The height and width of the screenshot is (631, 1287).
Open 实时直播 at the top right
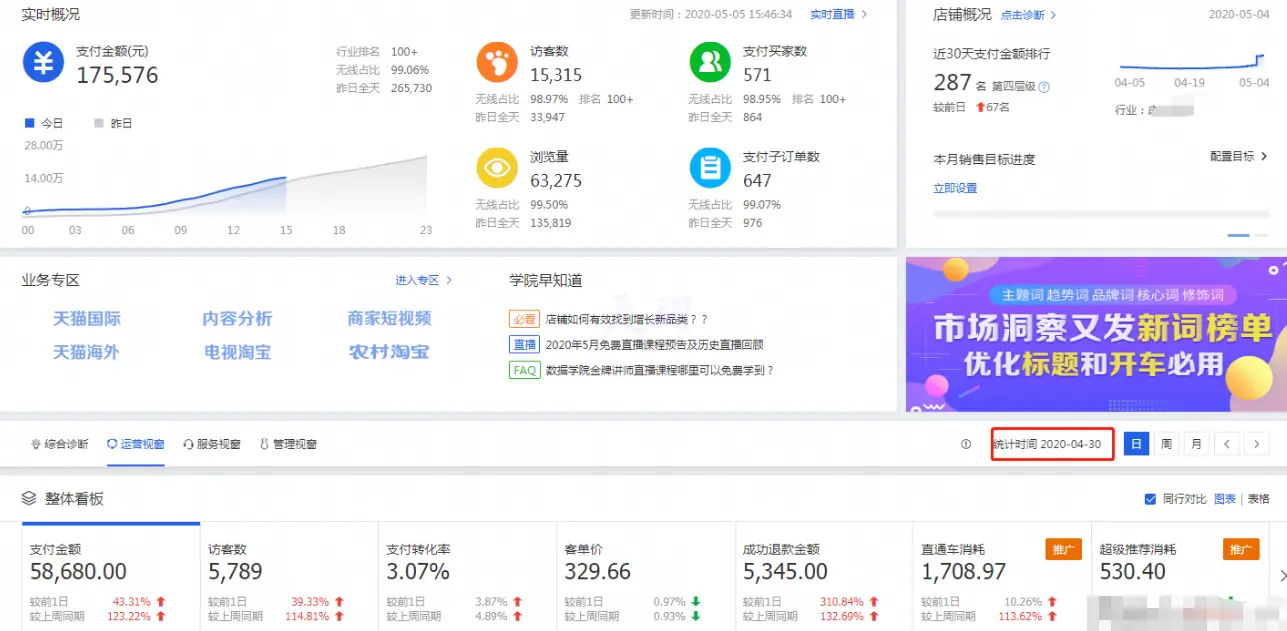(834, 16)
